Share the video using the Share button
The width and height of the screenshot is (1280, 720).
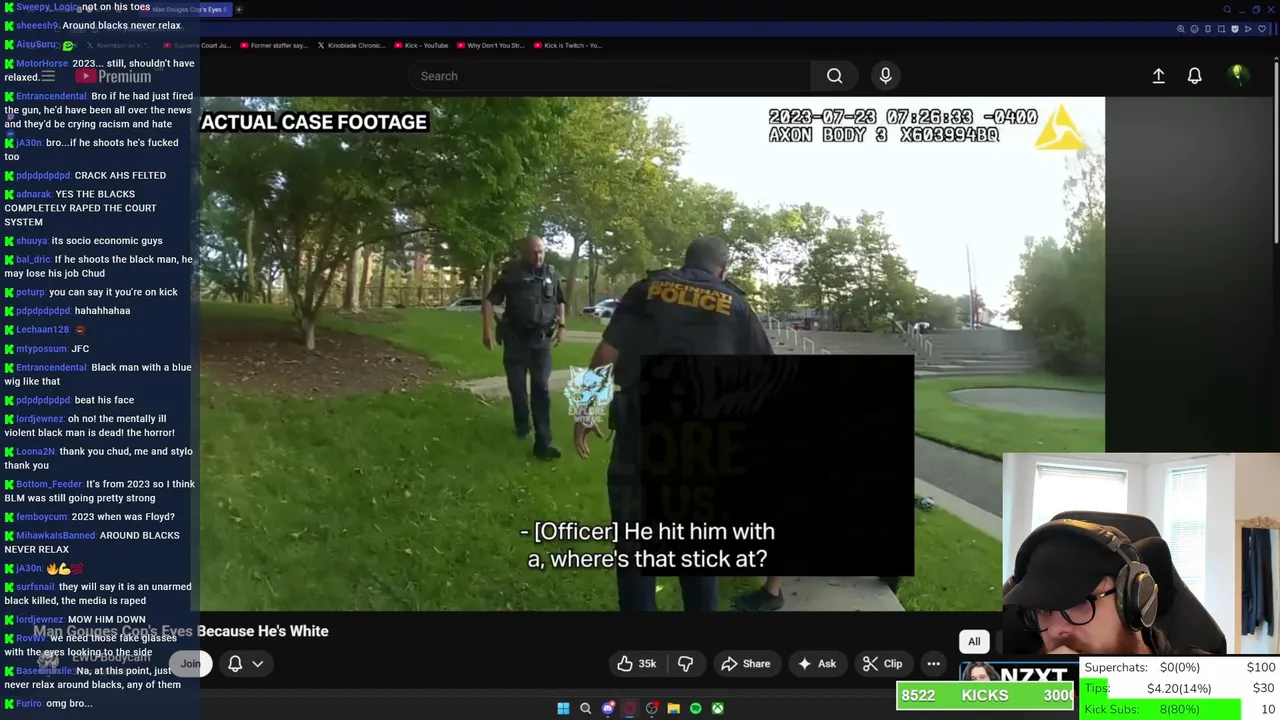coord(746,664)
